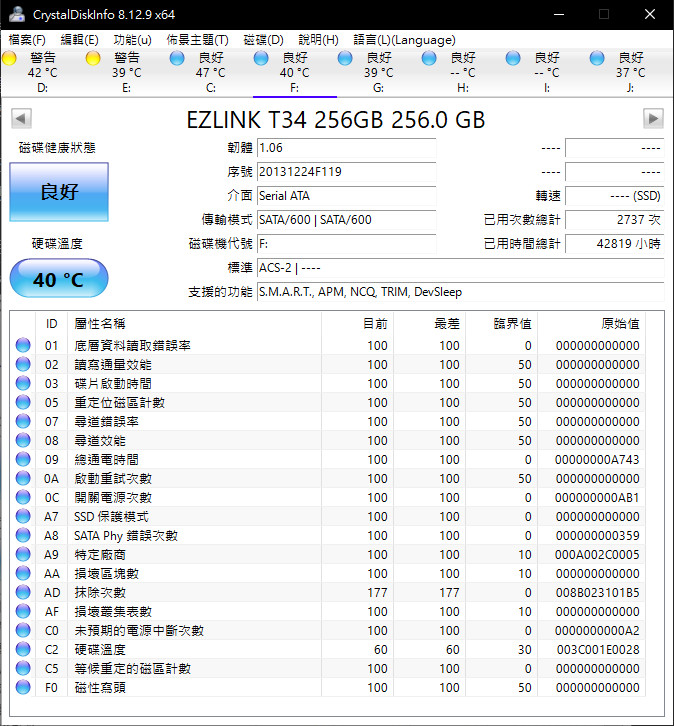Click the 屬性名稱 column header

pos(194,324)
